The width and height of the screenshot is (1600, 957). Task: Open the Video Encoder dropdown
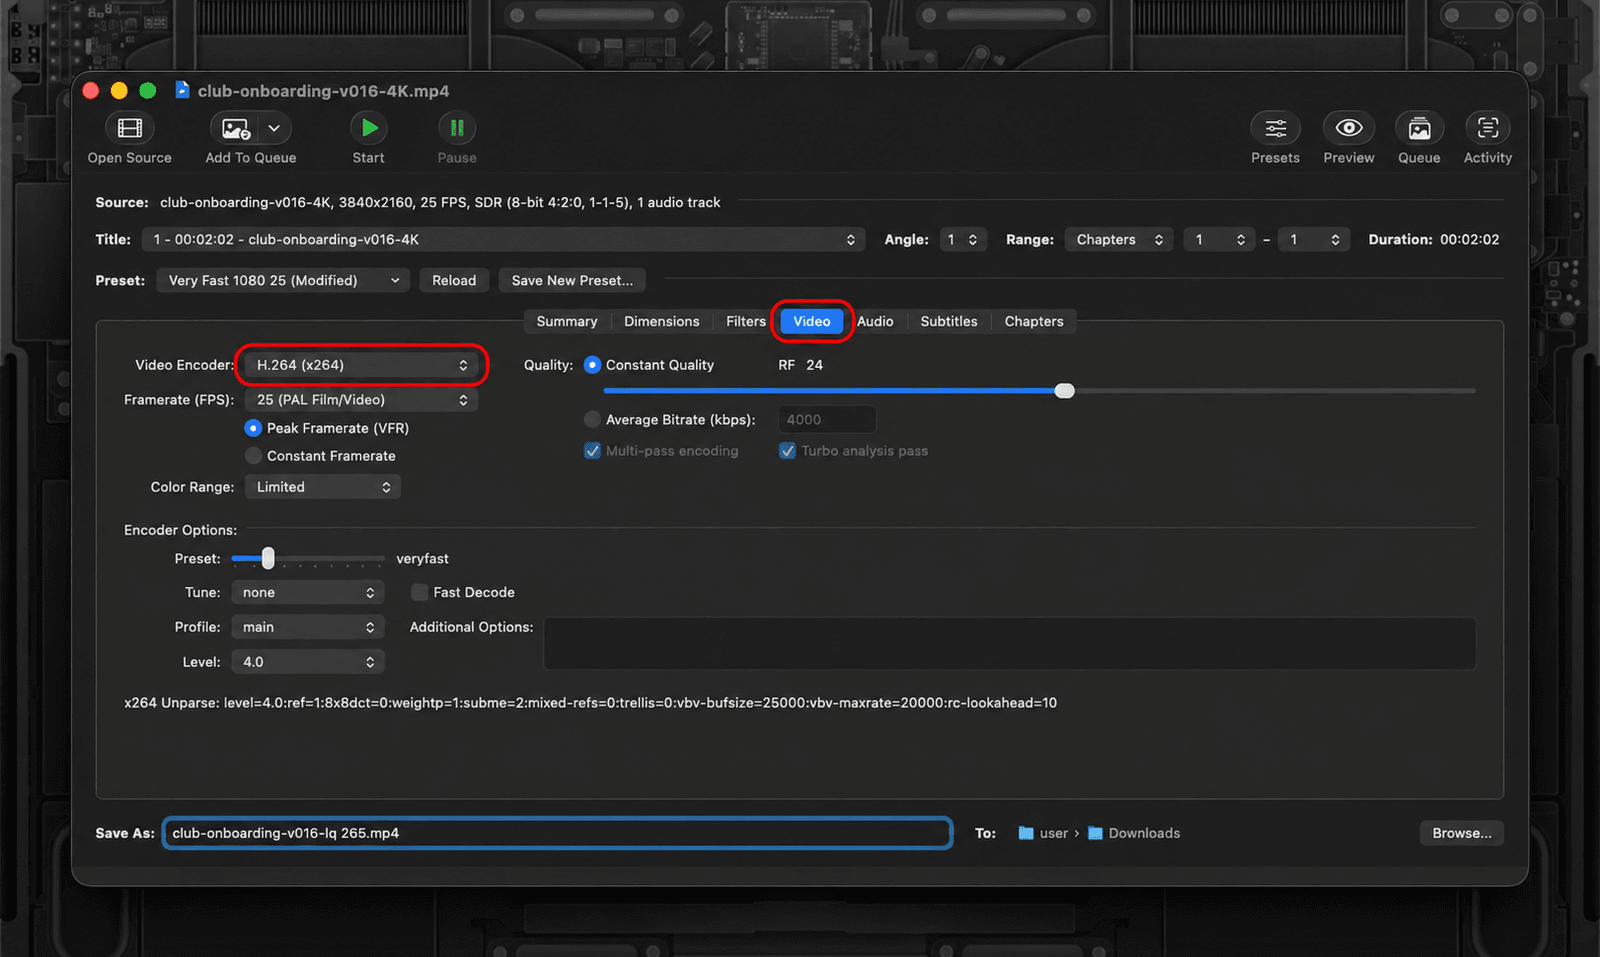[x=361, y=365]
